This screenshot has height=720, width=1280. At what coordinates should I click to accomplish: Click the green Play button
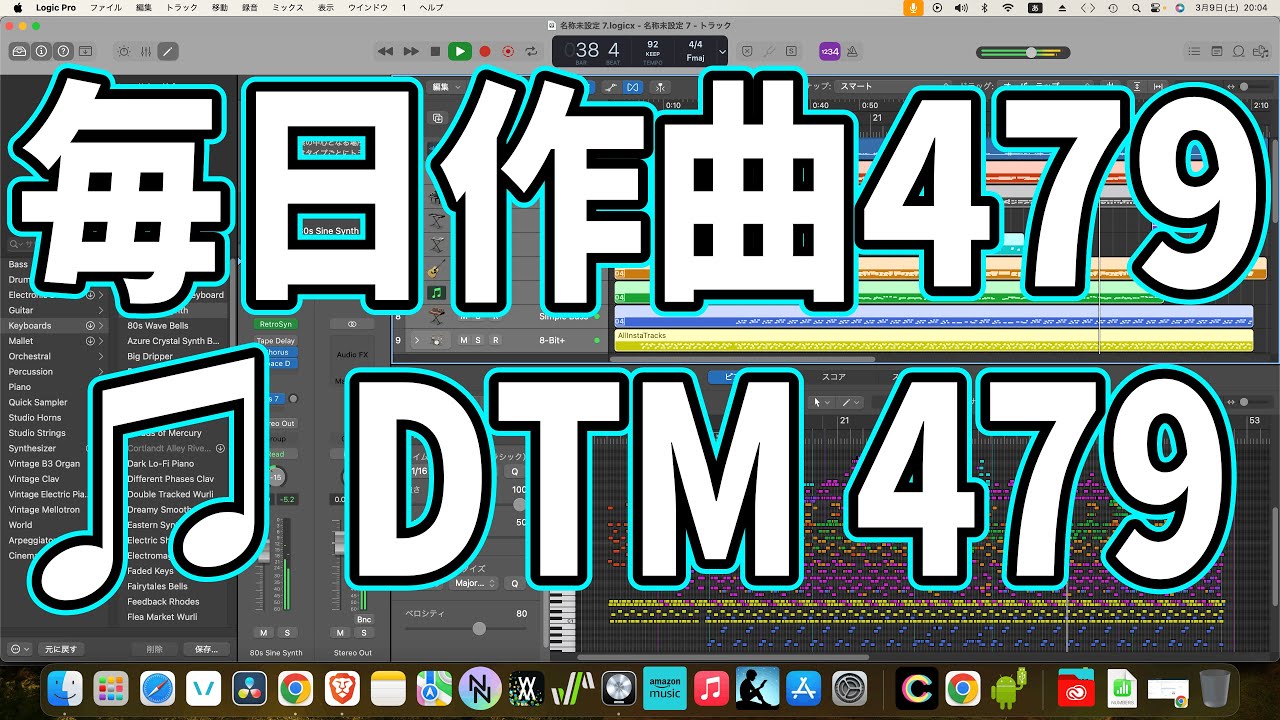click(x=460, y=51)
